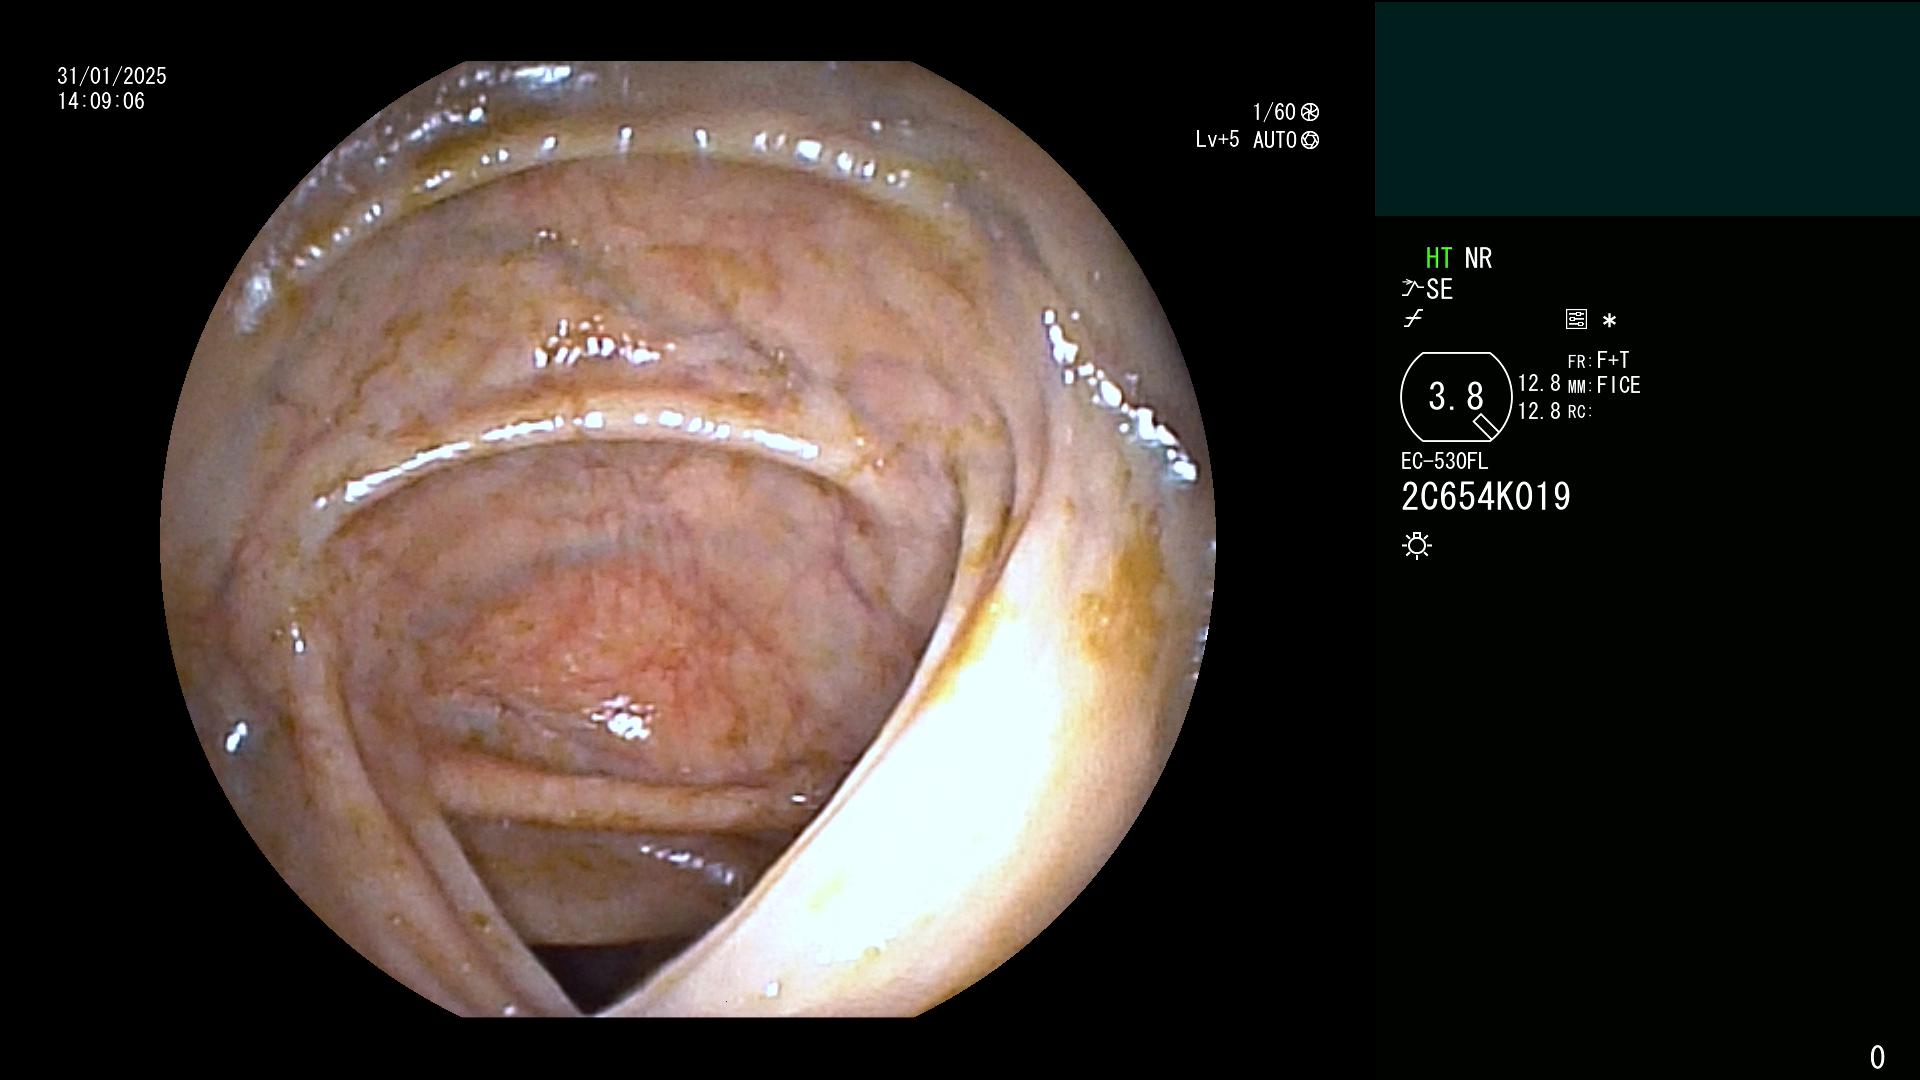
Task: Click the date 31/01/2025
Action: [x=112, y=76]
